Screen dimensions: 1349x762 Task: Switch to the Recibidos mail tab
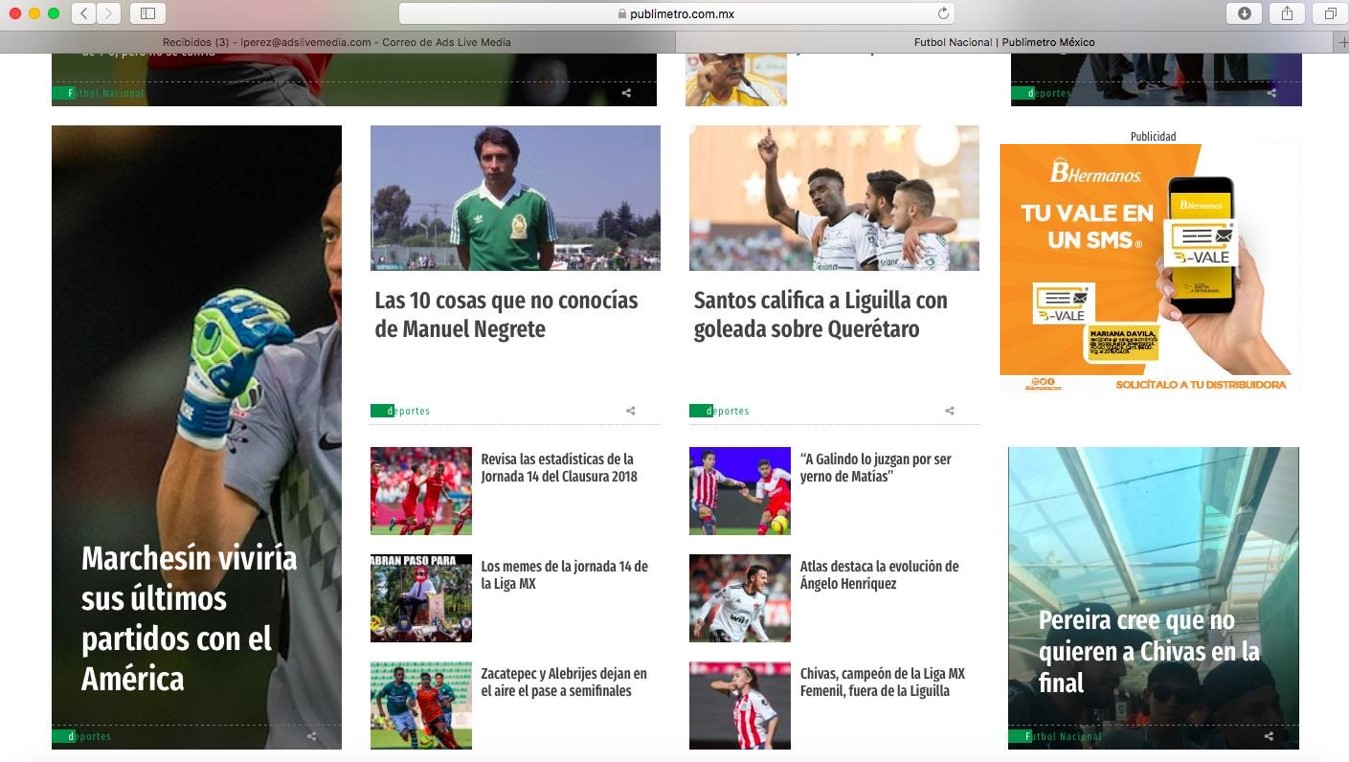point(337,42)
